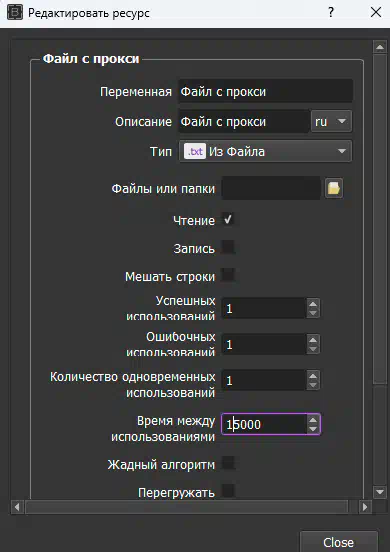
Task: Click the Close button
Action: click(339, 542)
